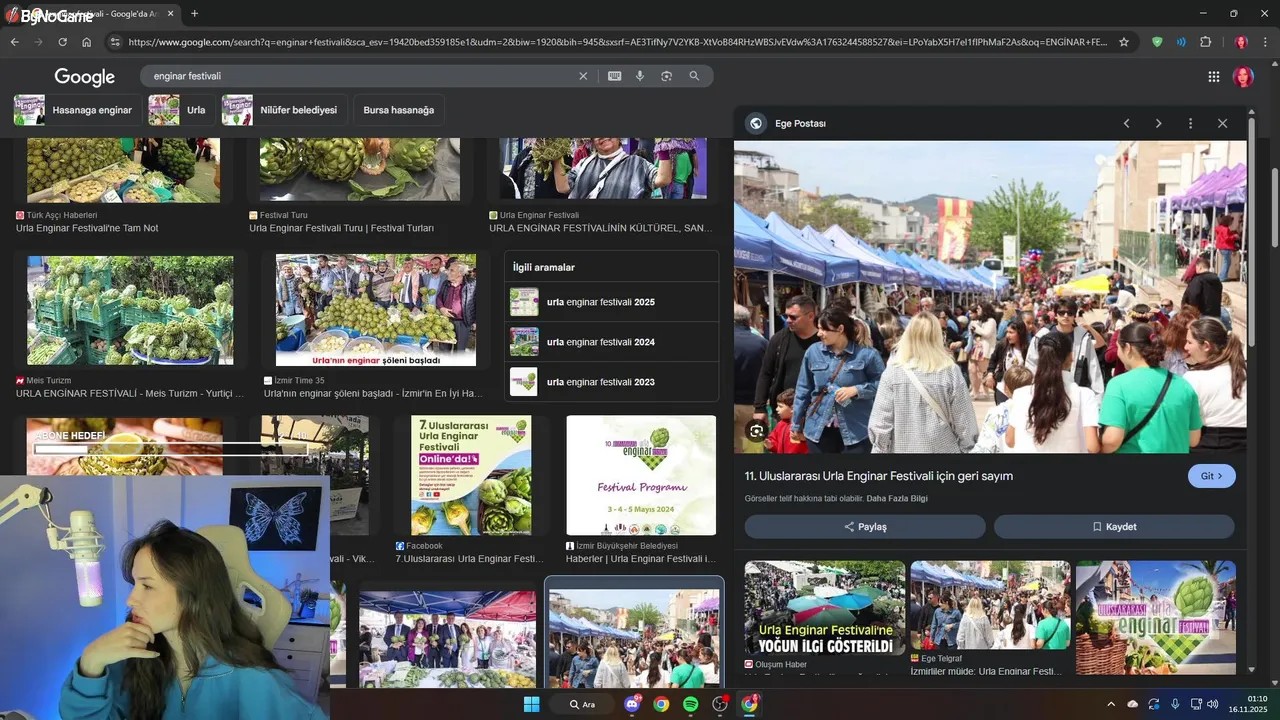Click Chrome profile avatar in toolbar
Screen dimensions: 1280x720
[x=1241, y=42]
